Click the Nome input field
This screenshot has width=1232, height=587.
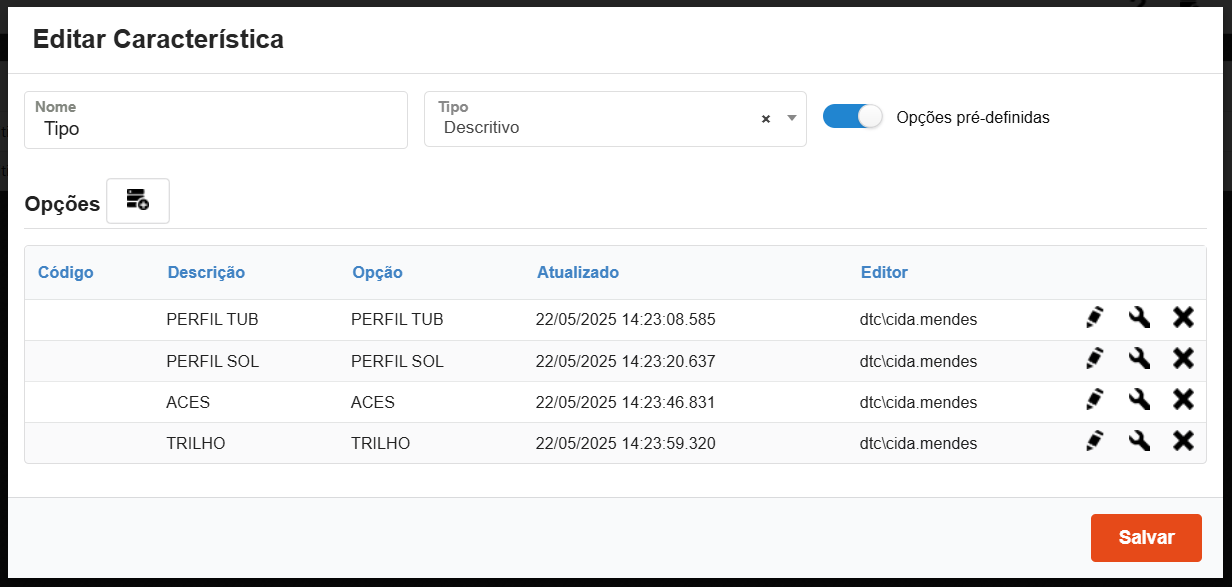click(x=216, y=128)
